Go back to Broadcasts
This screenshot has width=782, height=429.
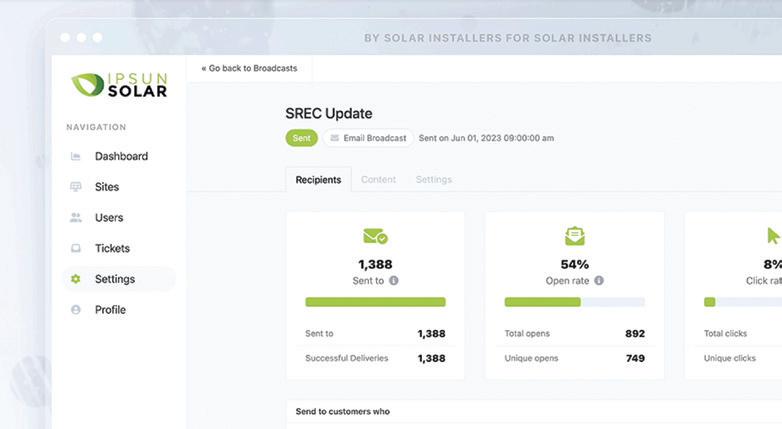(249, 69)
